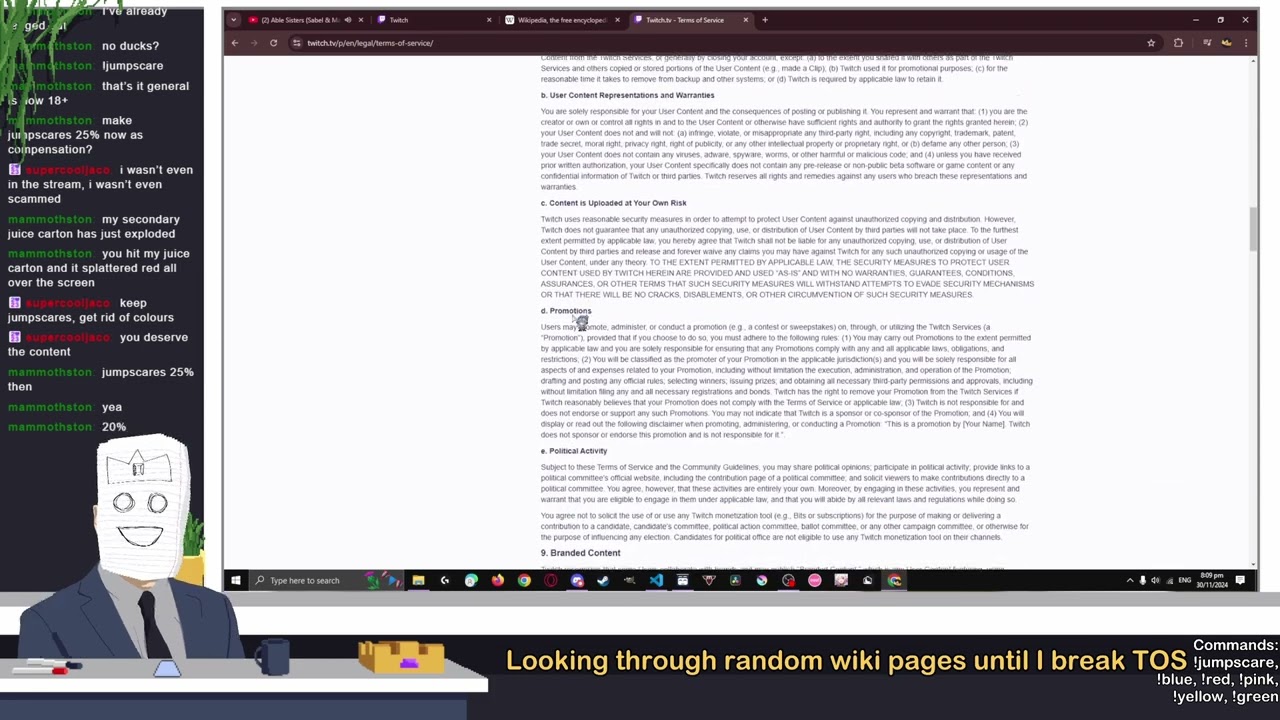
Task: Open Firefox from the taskbar
Action: (498, 580)
